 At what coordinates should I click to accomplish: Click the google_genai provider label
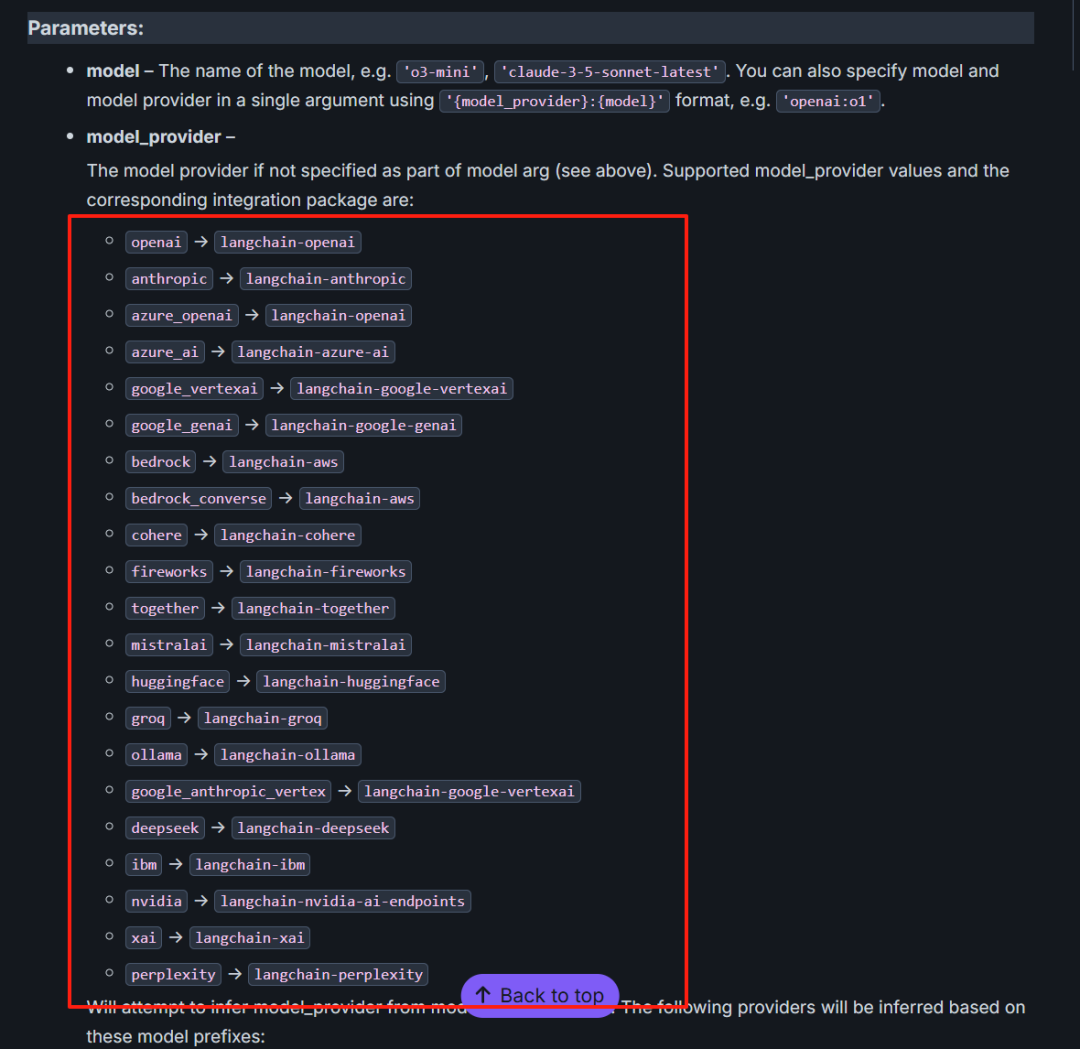tap(181, 425)
